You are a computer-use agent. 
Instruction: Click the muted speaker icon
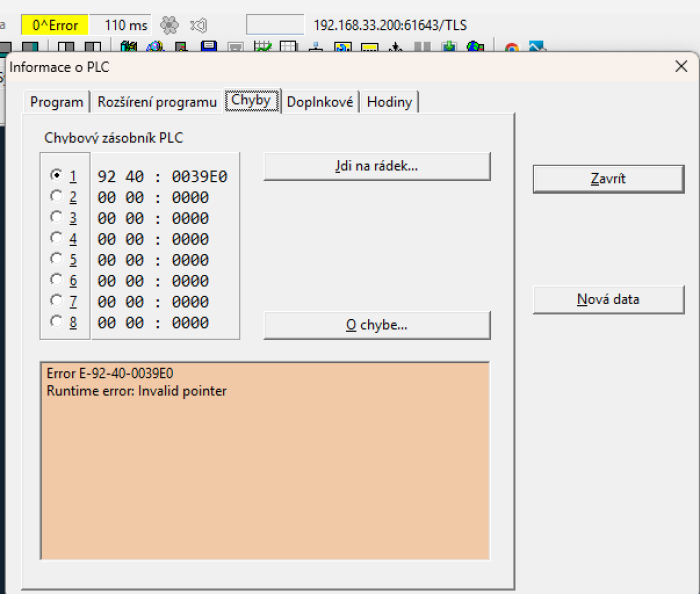point(199,25)
